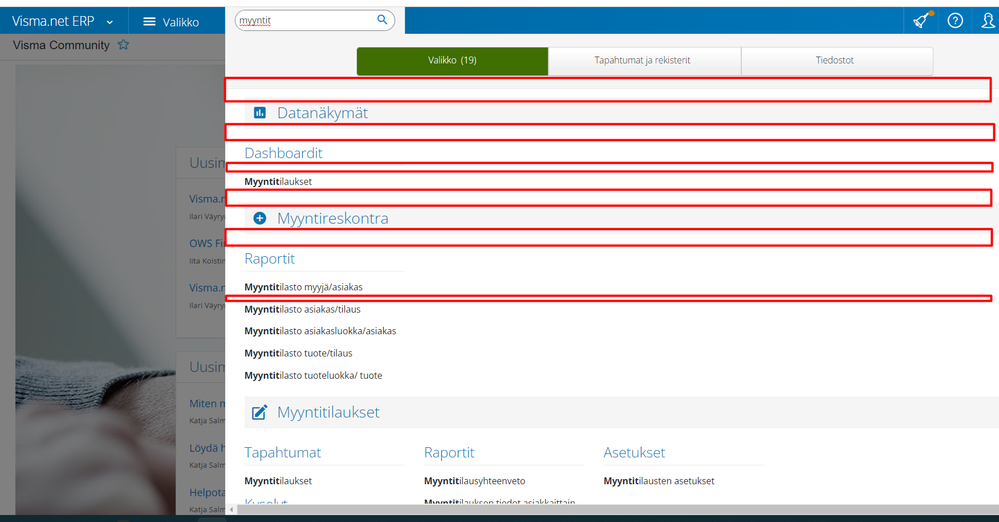The height and width of the screenshot is (522, 999).
Task: Open Myyntitilasto tuote/tilaus report
Action: point(298,354)
